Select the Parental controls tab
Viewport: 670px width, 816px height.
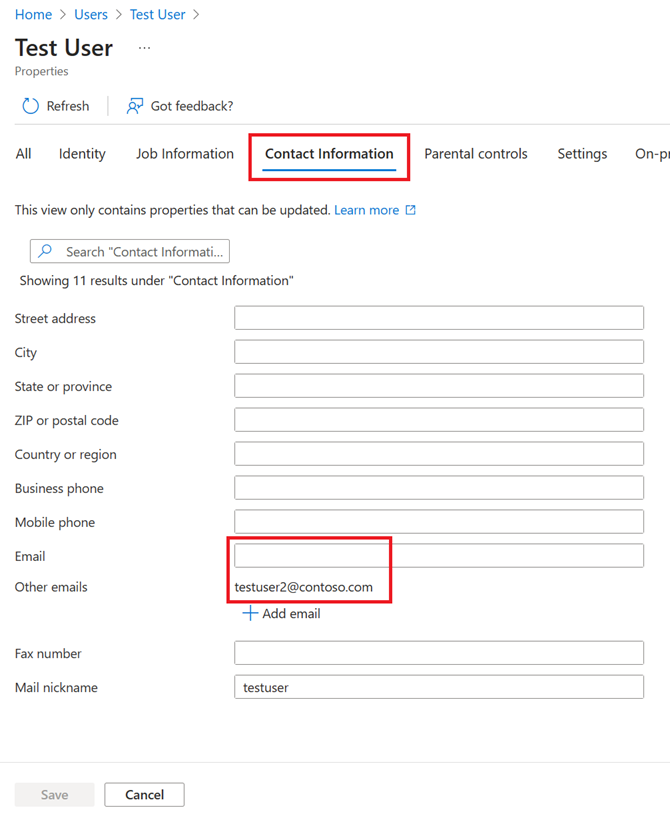click(476, 154)
